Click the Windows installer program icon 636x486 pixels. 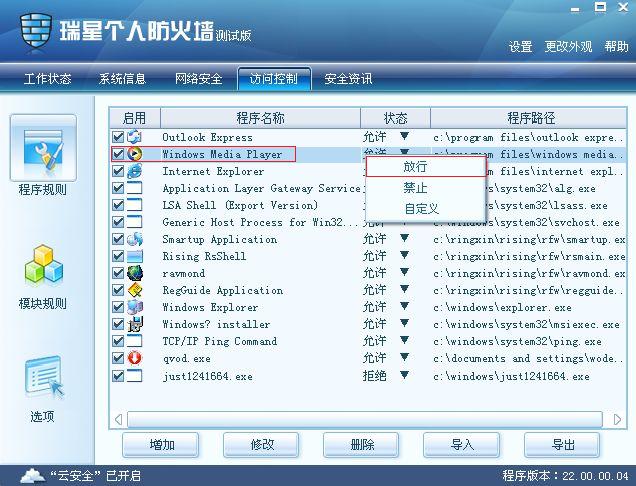tap(135, 325)
